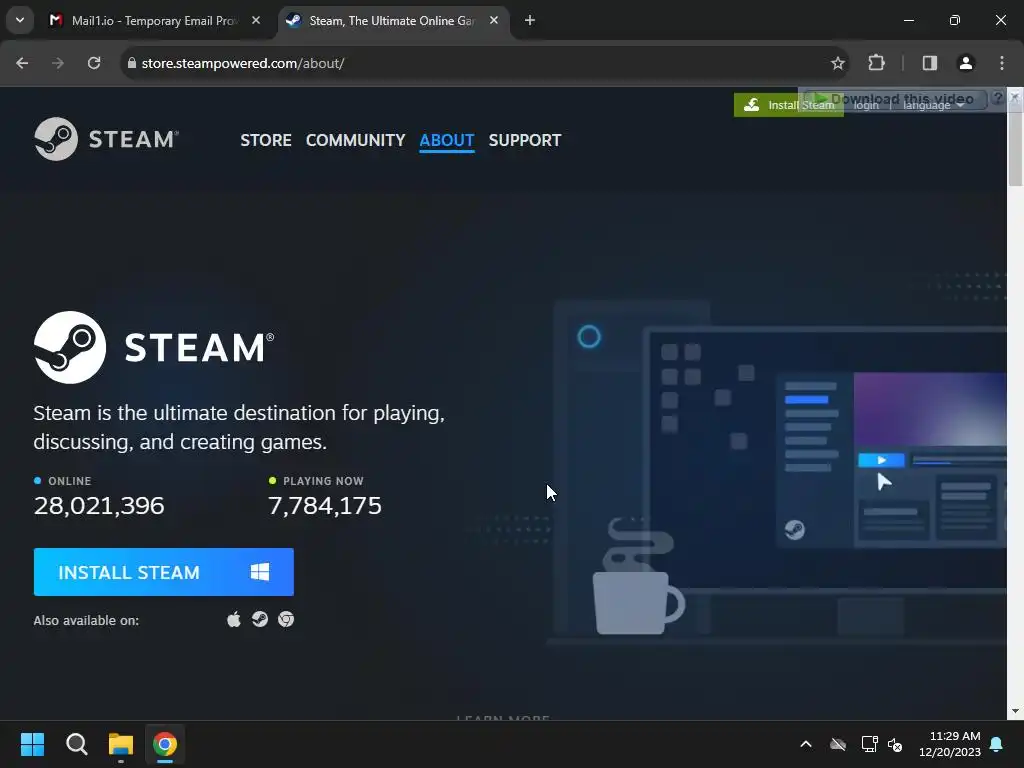Viewport: 1024px width, 768px height.
Task: Toggle the browser side panel
Action: coord(930,63)
